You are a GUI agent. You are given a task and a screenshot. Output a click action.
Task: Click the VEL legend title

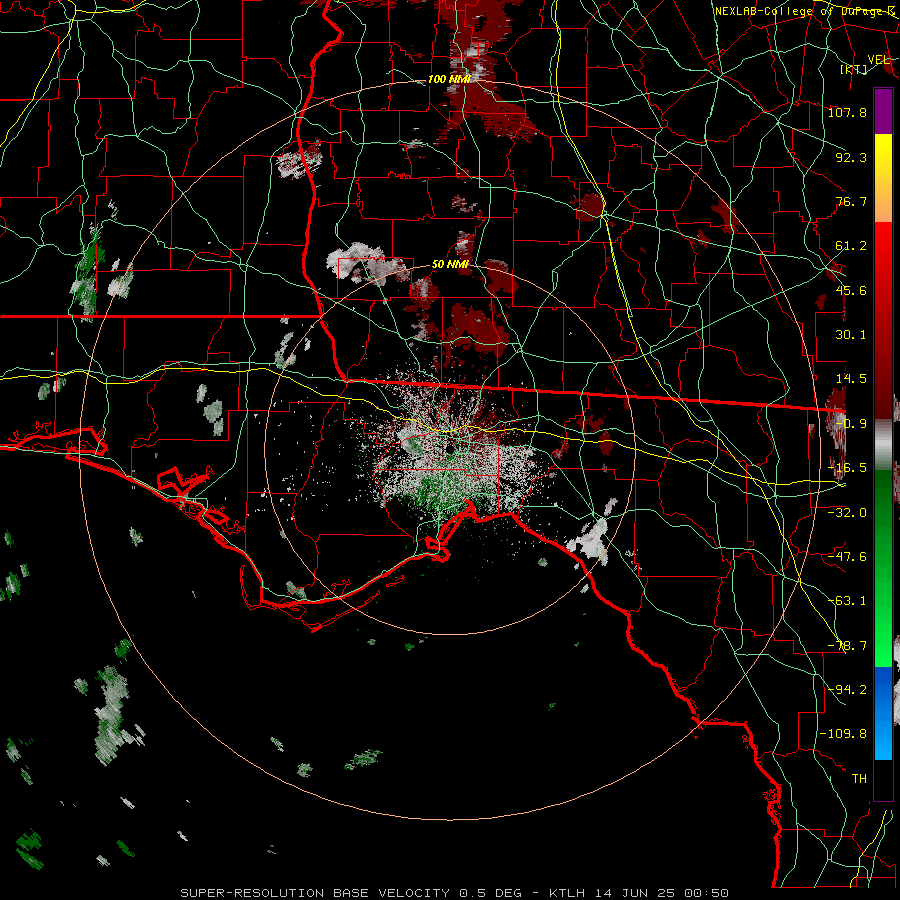(x=879, y=60)
